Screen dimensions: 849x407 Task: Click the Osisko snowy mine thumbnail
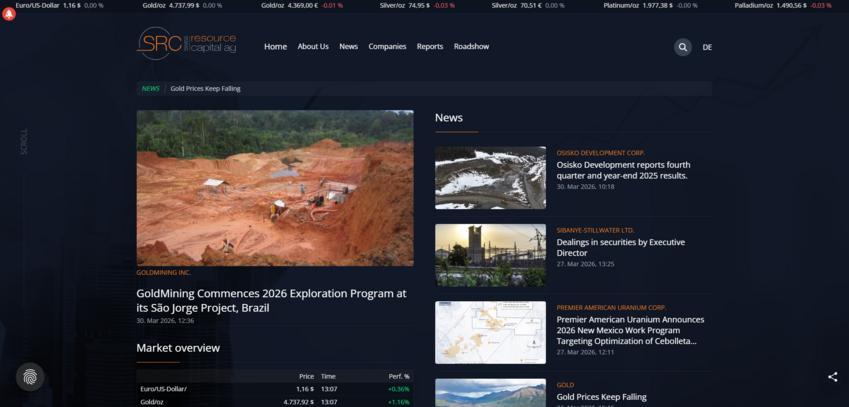[x=490, y=178]
